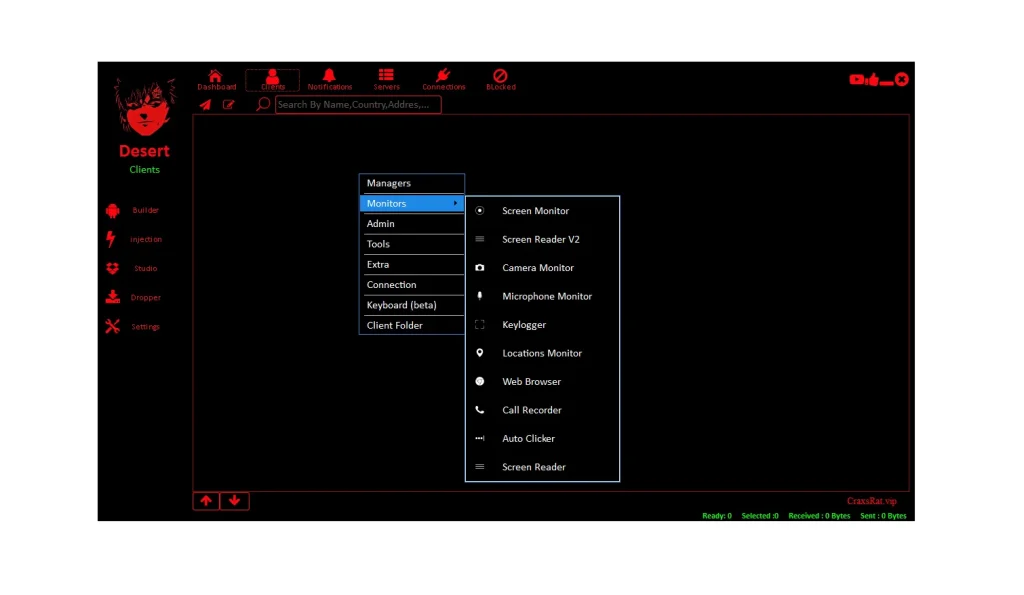Expand the Monitors submenu arrow

[x=455, y=203]
